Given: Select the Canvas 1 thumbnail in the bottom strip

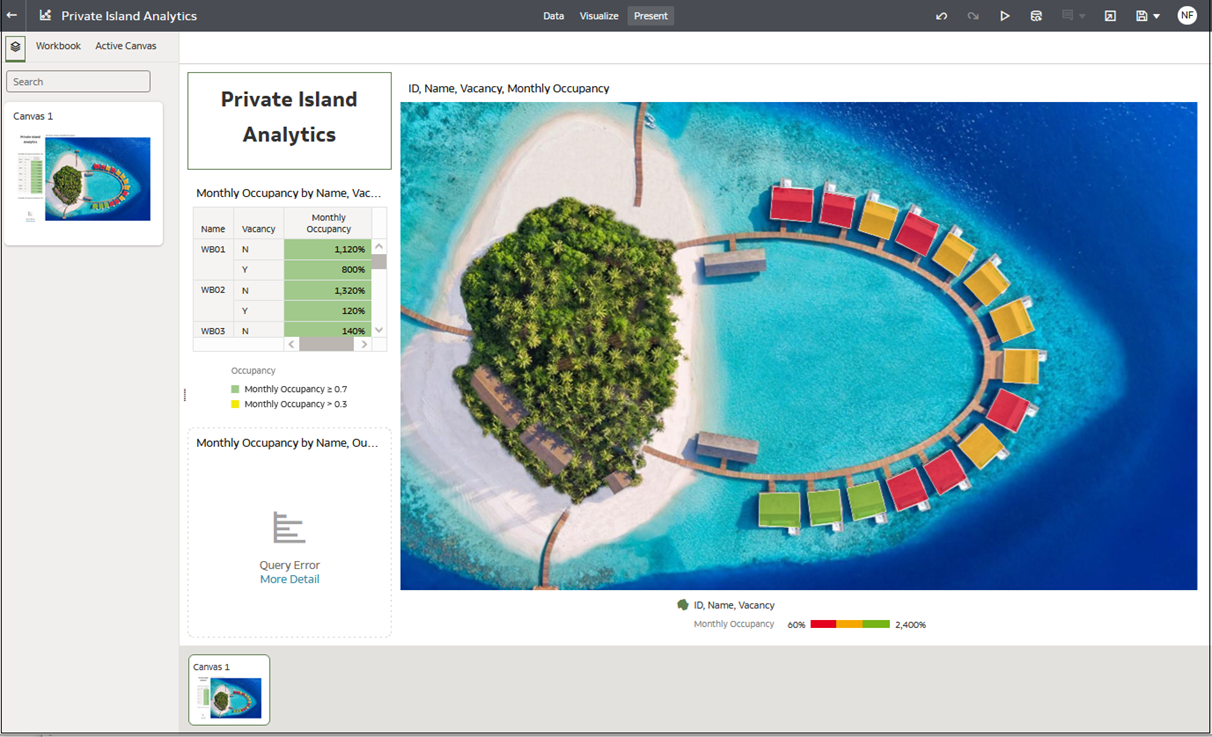Looking at the screenshot, I should click(x=229, y=689).
